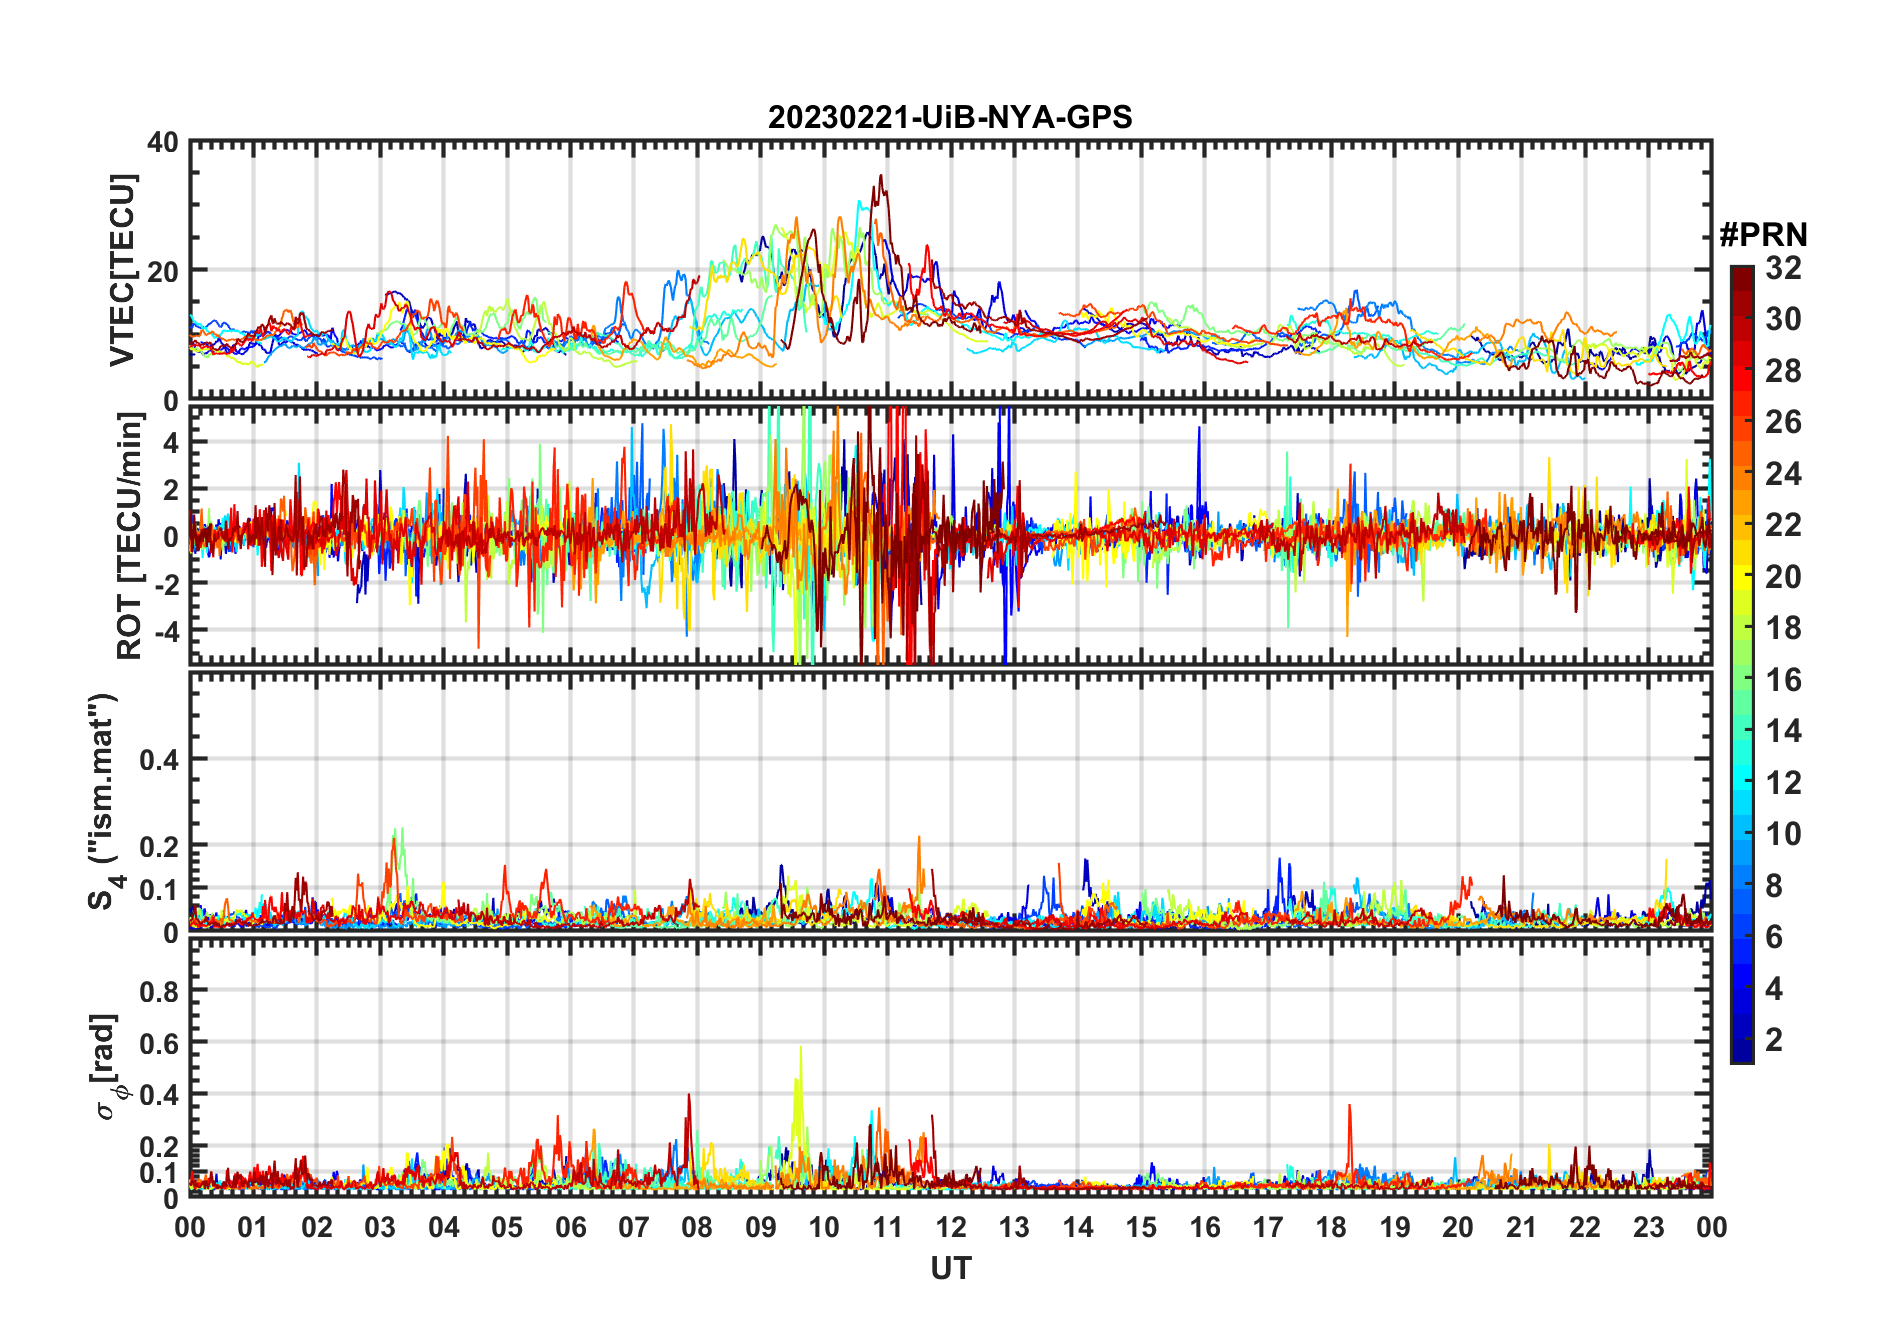Select the "VTEC[TECU]" y-axis label
The height and width of the screenshot is (1330, 1902).
click(x=122, y=270)
